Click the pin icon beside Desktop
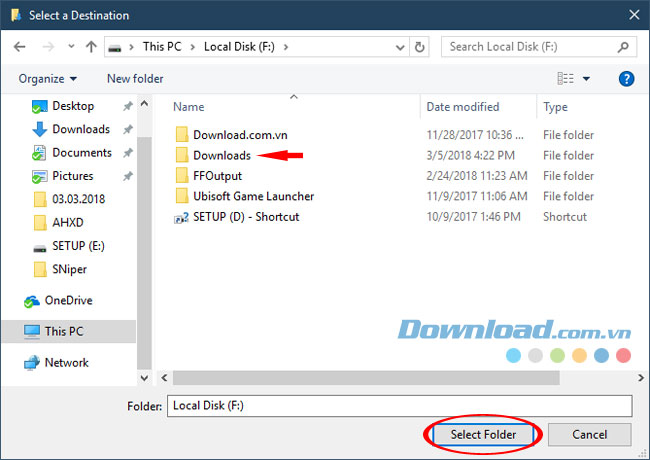Screen dimensions: 650x460 click(x=127, y=107)
